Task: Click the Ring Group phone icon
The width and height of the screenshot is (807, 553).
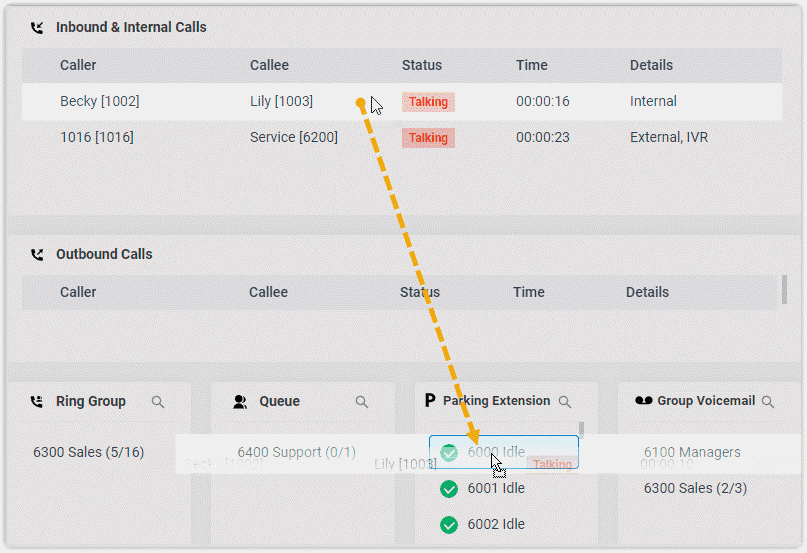Action: click(x=37, y=402)
